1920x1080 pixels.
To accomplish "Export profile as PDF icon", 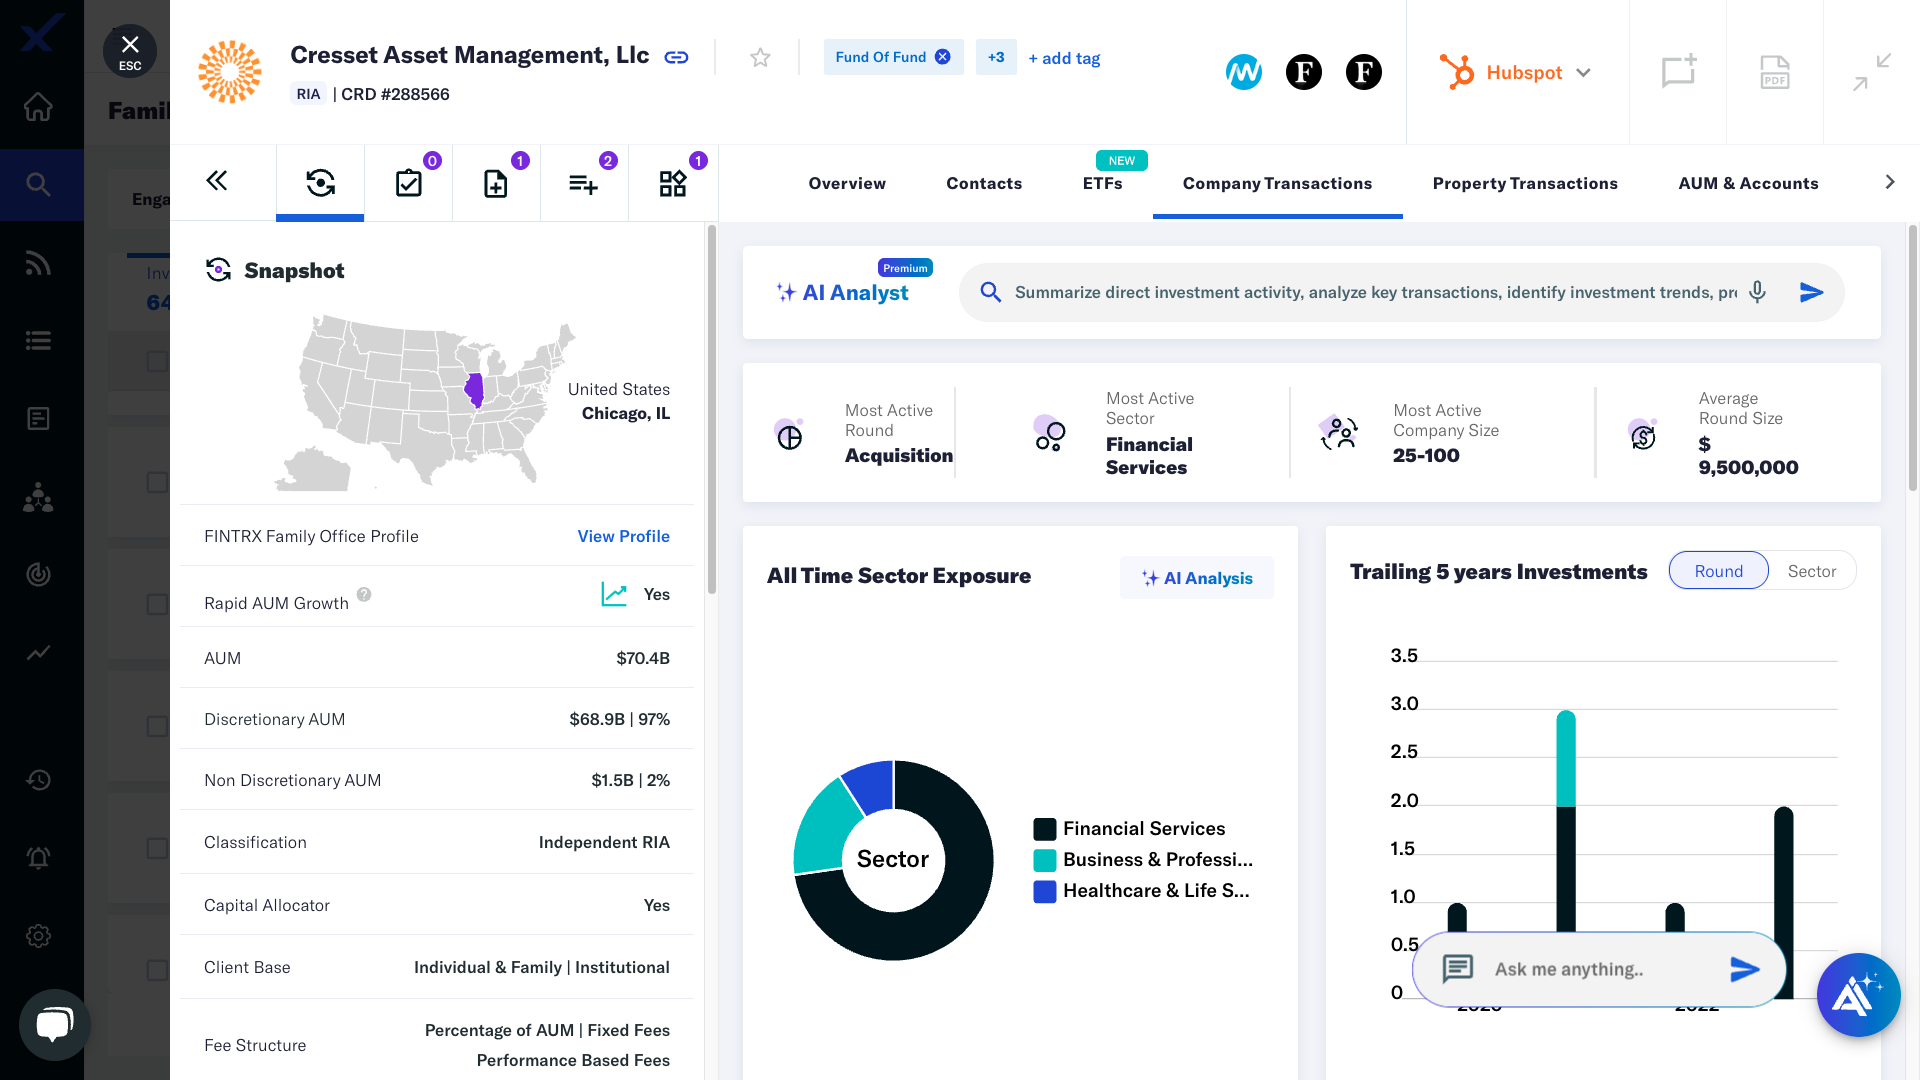I will coord(1774,72).
